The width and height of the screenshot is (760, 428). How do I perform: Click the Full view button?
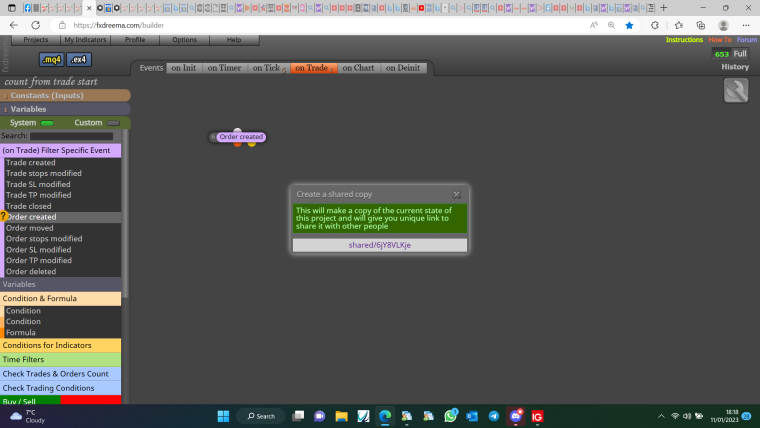[x=740, y=54]
